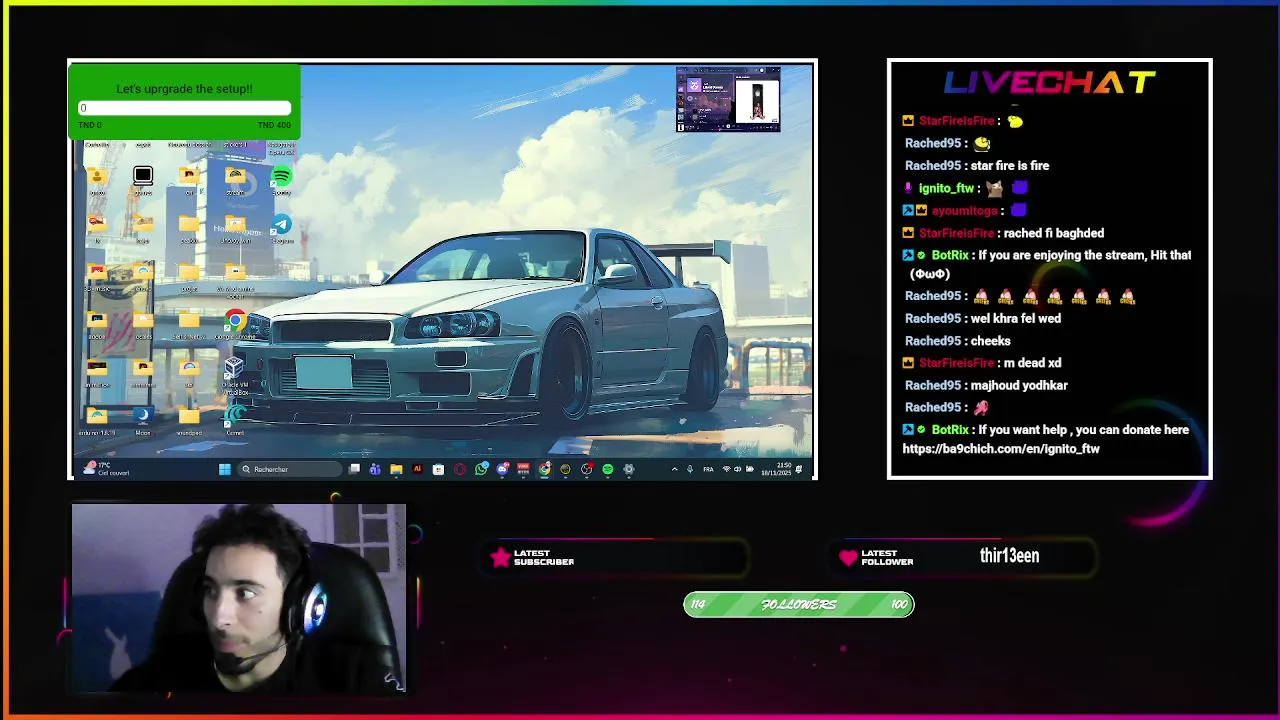Image resolution: width=1280 pixels, height=720 pixels.
Task: Open the Windows Start menu
Action: (x=225, y=469)
